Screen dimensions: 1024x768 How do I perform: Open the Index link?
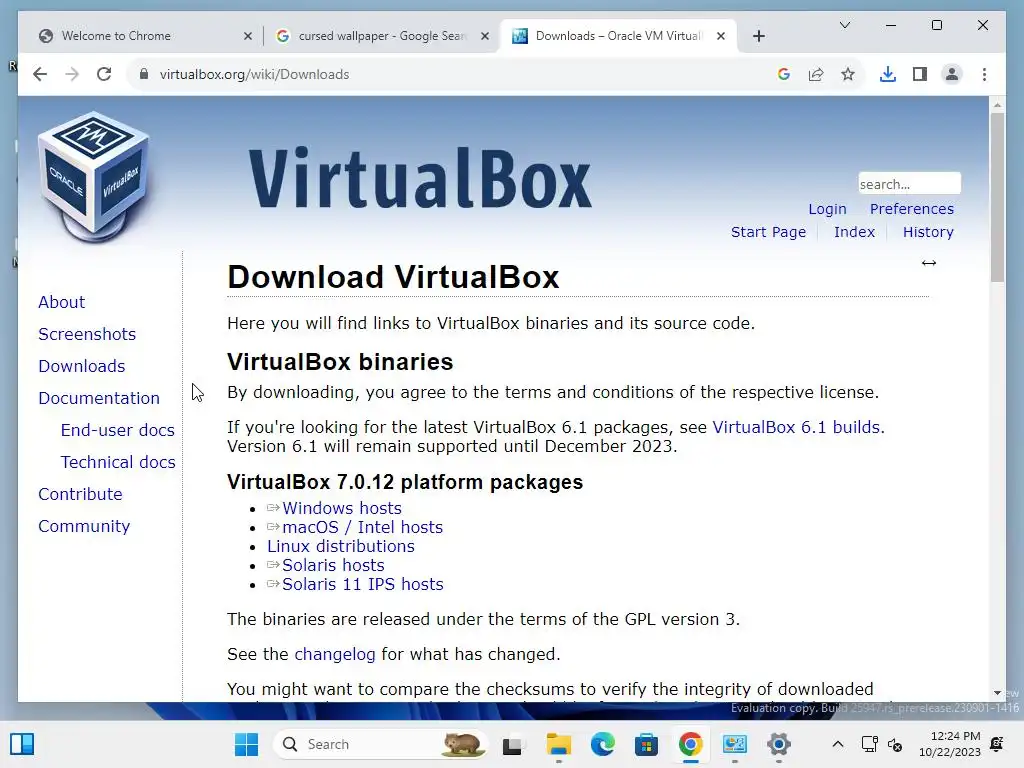pos(854,232)
